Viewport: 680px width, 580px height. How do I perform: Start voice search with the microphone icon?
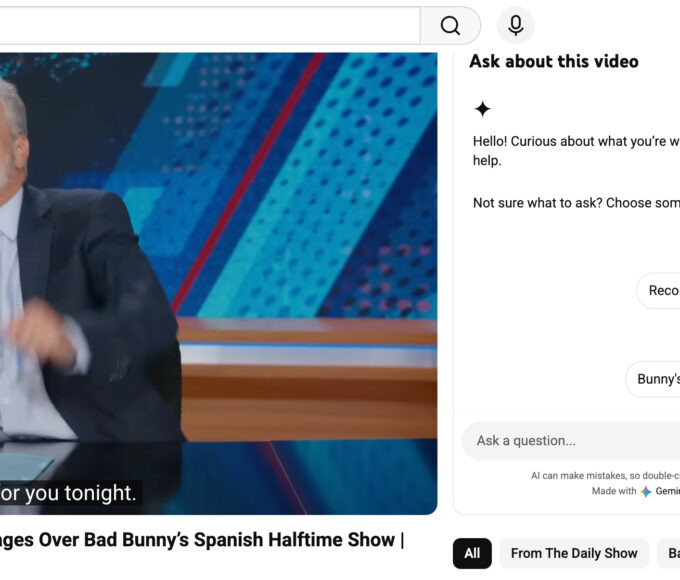pos(515,26)
